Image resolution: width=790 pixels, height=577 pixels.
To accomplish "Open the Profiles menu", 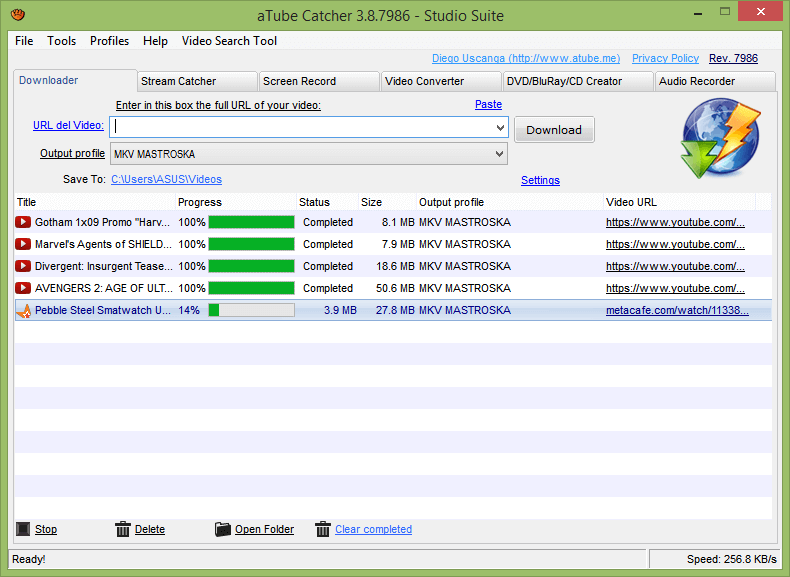I will pyautogui.click(x=109, y=41).
